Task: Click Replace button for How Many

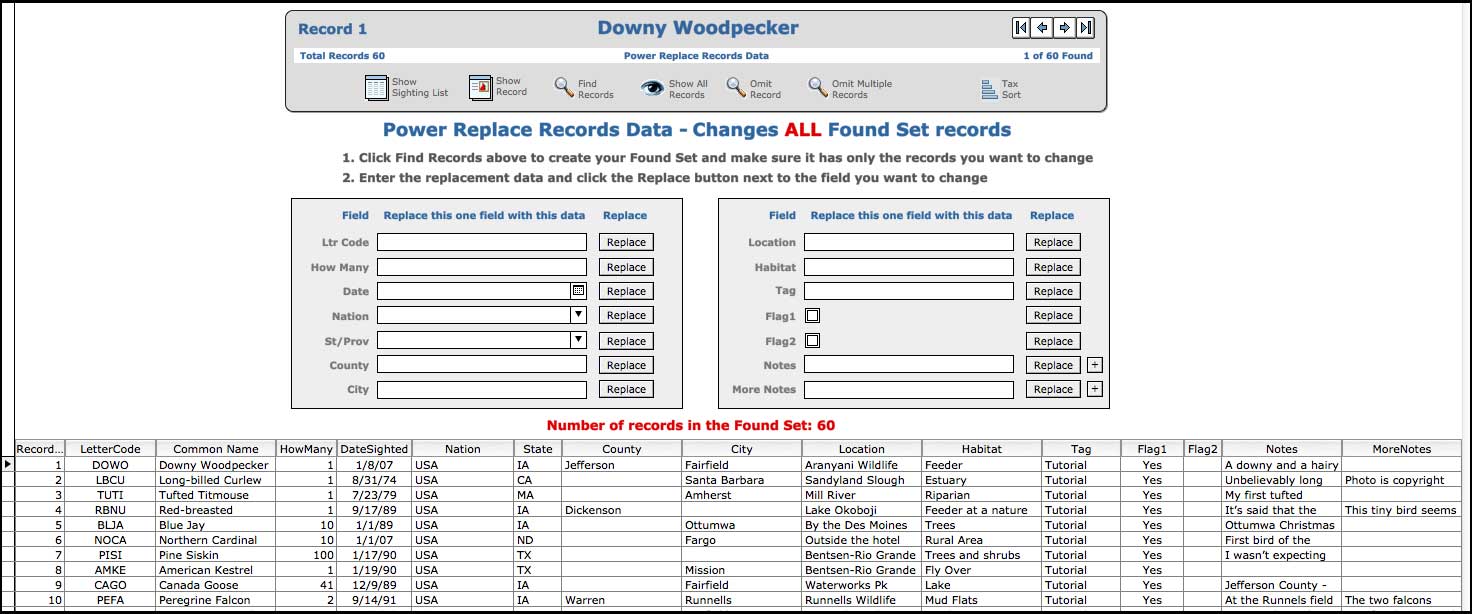Action: (626, 267)
